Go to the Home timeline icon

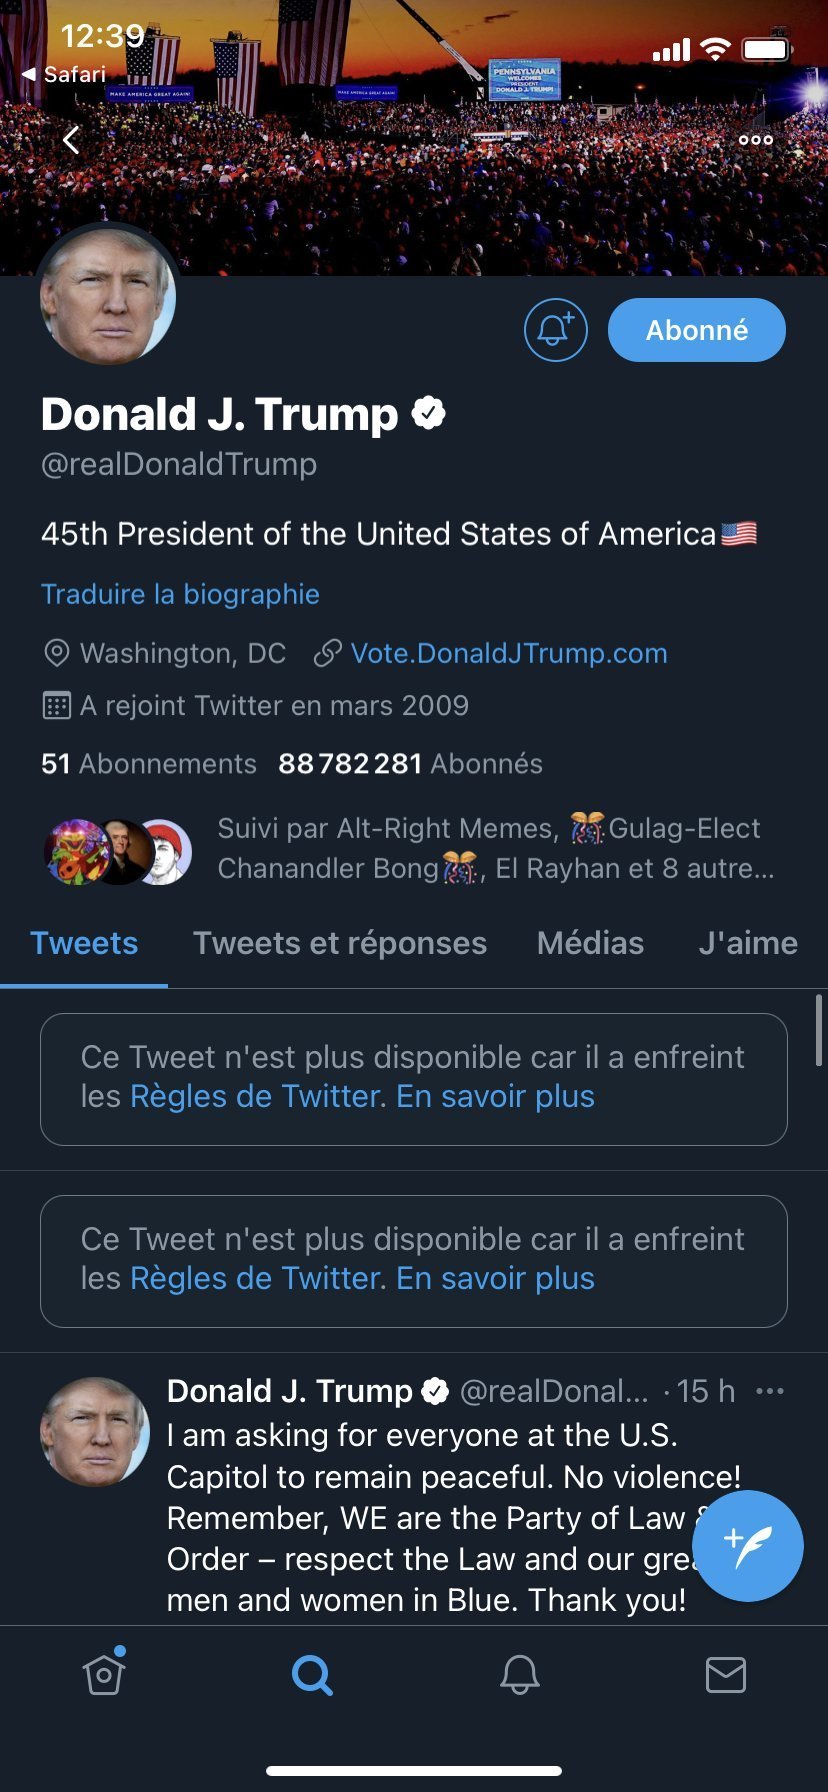[104, 1674]
